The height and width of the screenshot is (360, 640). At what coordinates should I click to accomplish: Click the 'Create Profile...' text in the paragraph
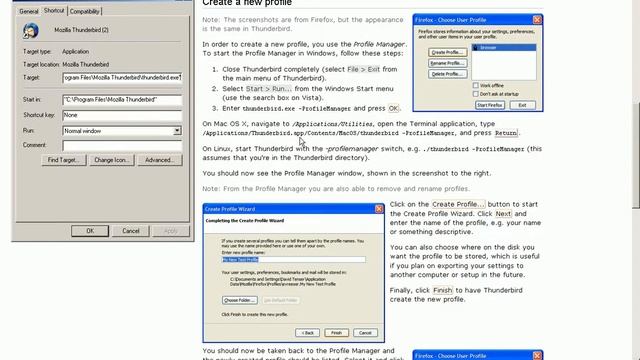tap(458, 204)
